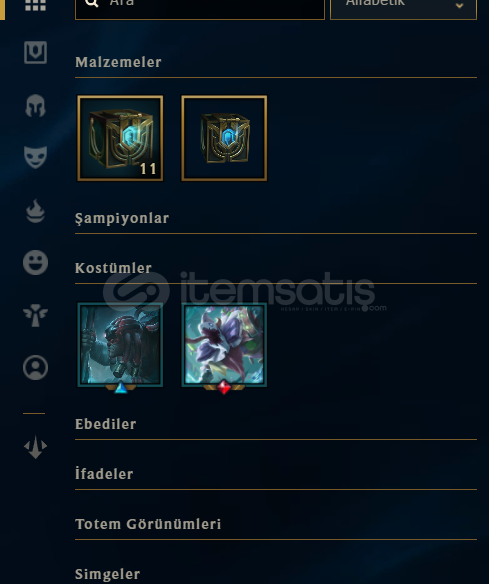Select the Materials chest sidebar icon
The width and height of the screenshot is (489, 584).
tap(35, 52)
